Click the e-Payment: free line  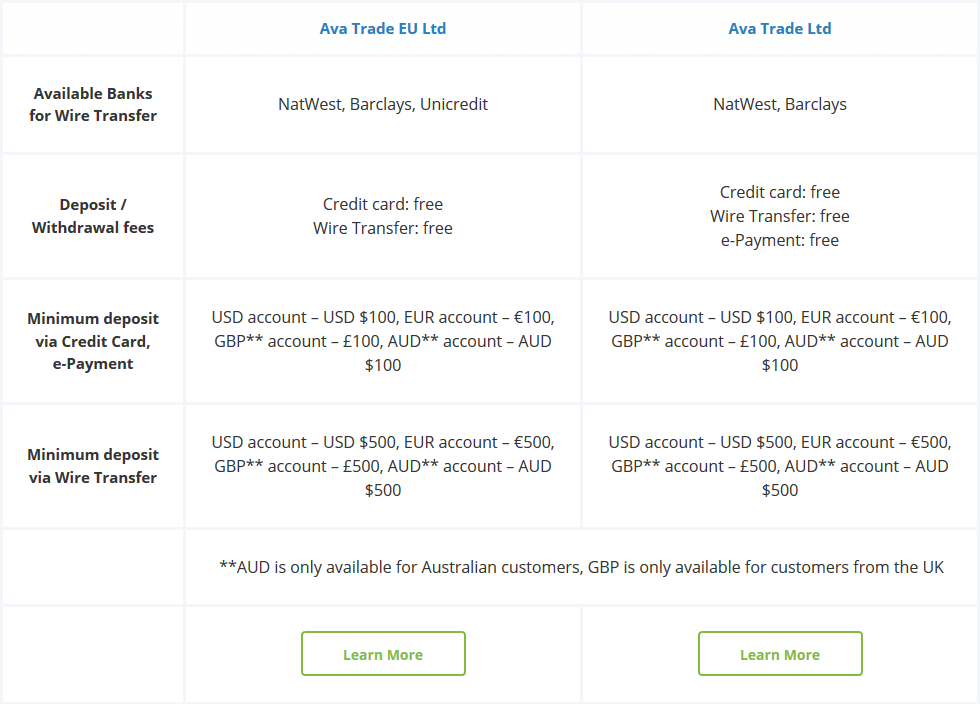[780, 240]
